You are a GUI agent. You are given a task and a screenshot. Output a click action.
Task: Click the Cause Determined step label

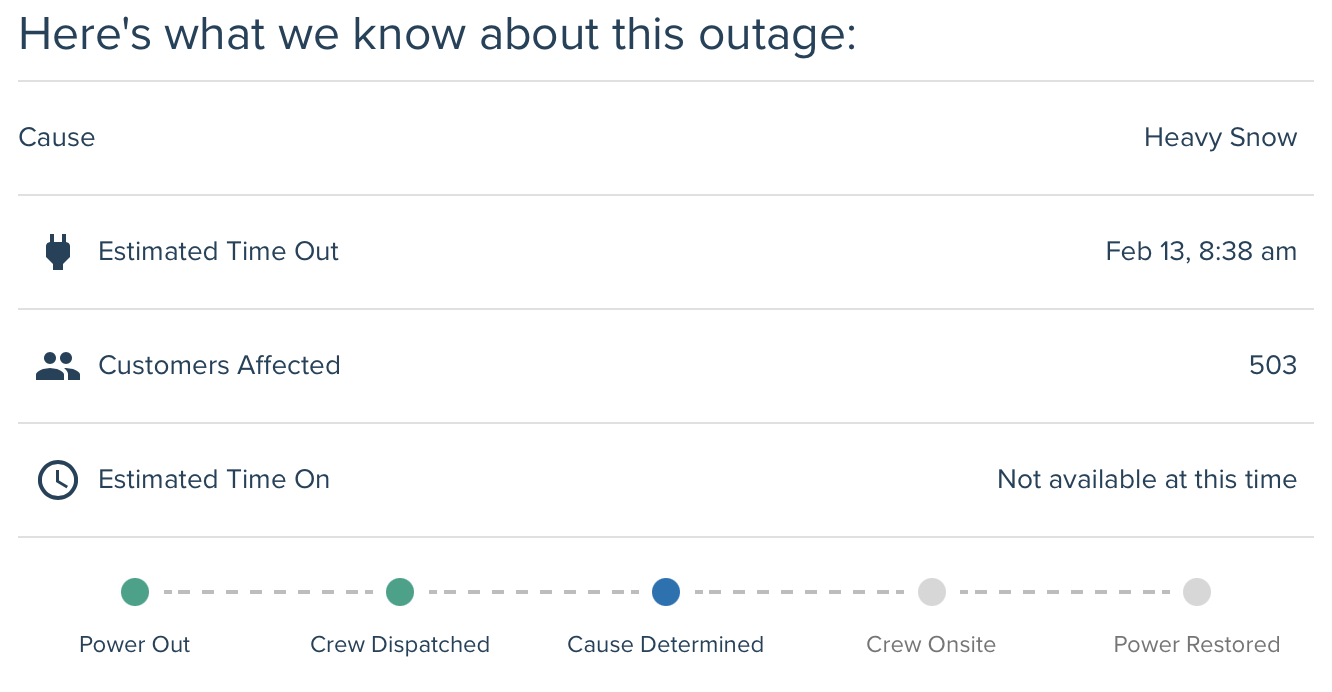666,645
